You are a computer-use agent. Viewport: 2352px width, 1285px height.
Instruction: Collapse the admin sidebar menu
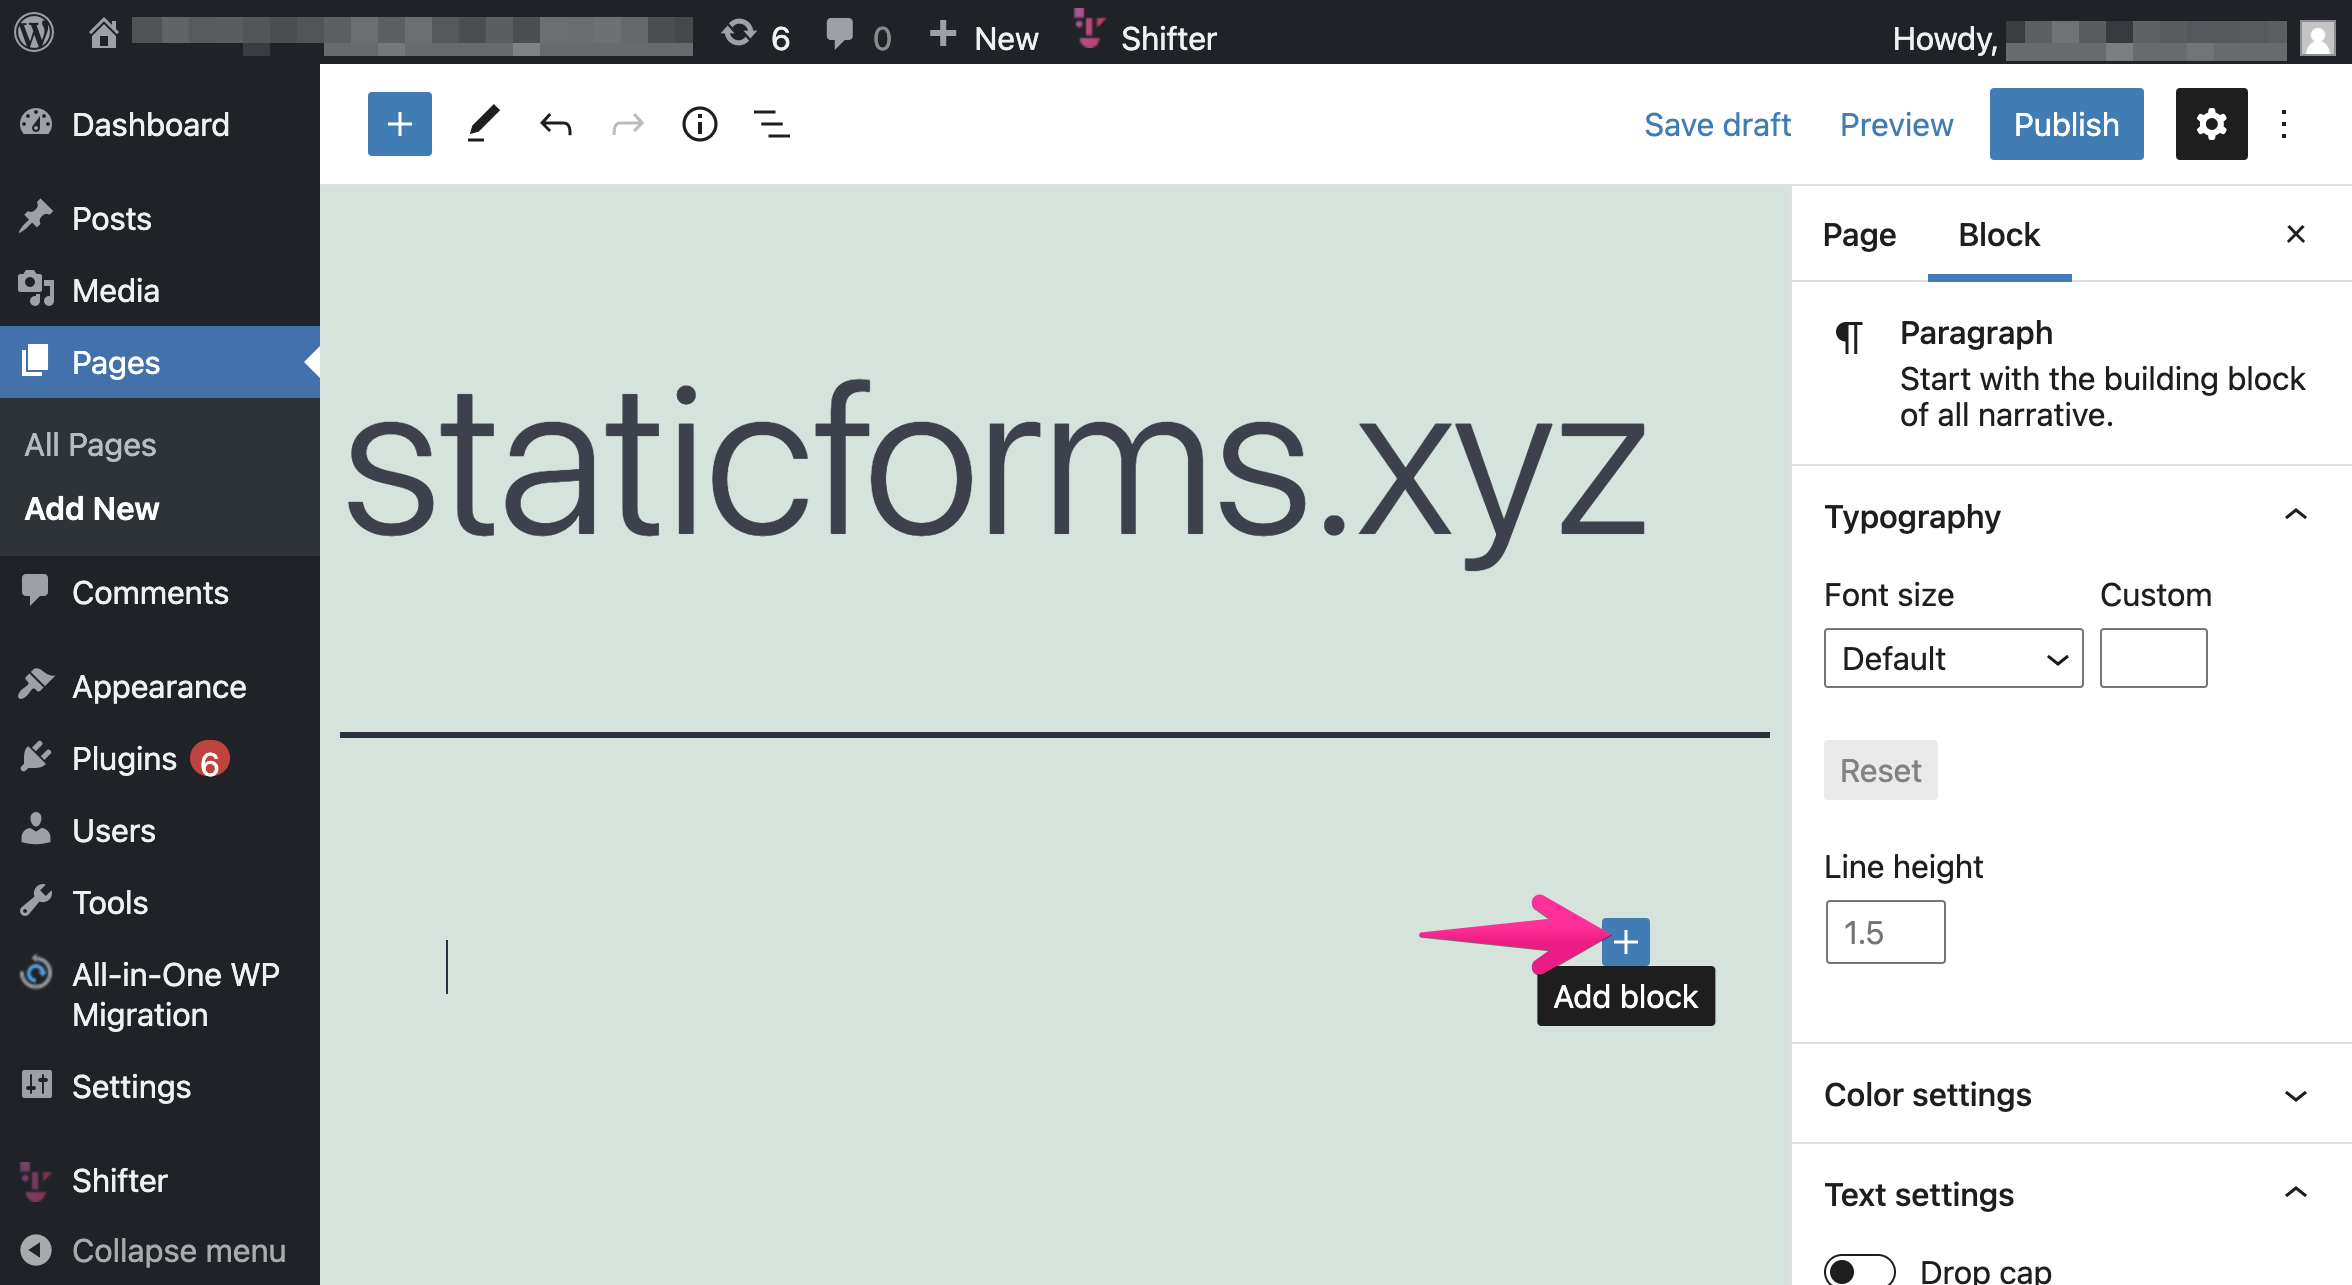(160, 1250)
